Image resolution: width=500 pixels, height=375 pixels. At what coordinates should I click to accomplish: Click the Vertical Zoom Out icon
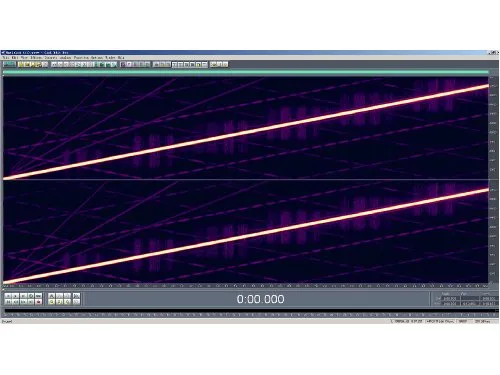[76, 302]
